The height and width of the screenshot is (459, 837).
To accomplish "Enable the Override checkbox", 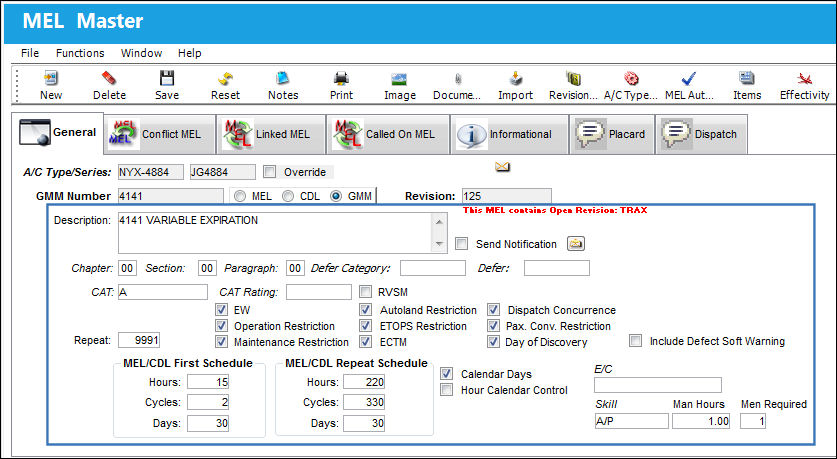I will [x=270, y=172].
